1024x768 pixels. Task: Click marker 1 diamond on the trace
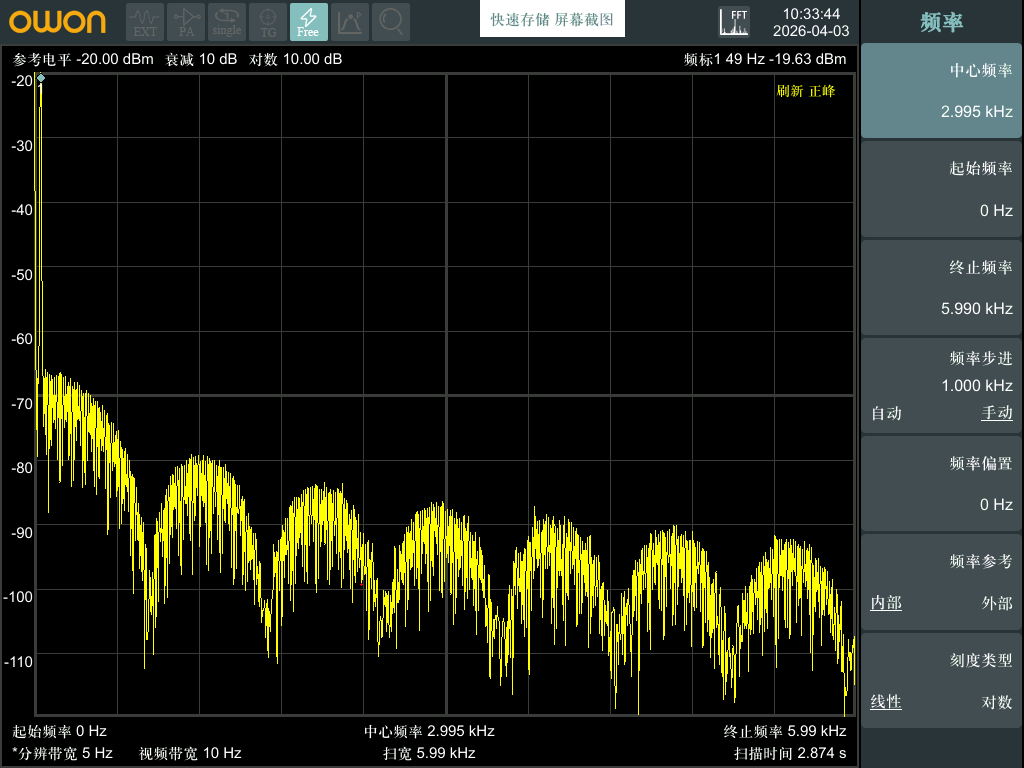point(40,78)
